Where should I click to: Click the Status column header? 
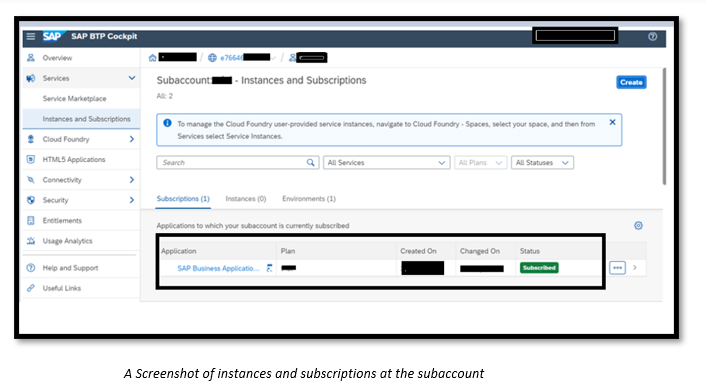click(530, 251)
